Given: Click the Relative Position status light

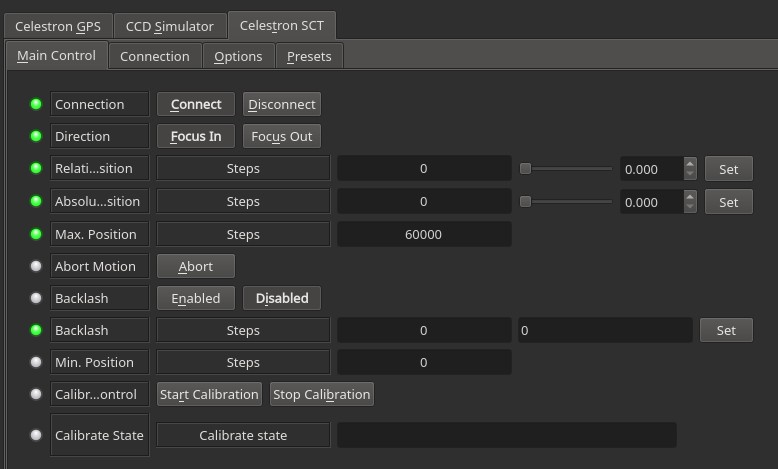Looking at the screenshot, I should (x=36, y=168).
